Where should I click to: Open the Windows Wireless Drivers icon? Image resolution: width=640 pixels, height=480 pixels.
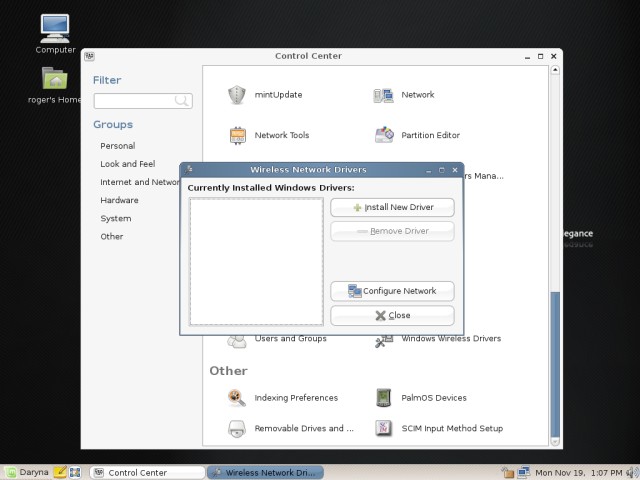(x=384, y=340)
